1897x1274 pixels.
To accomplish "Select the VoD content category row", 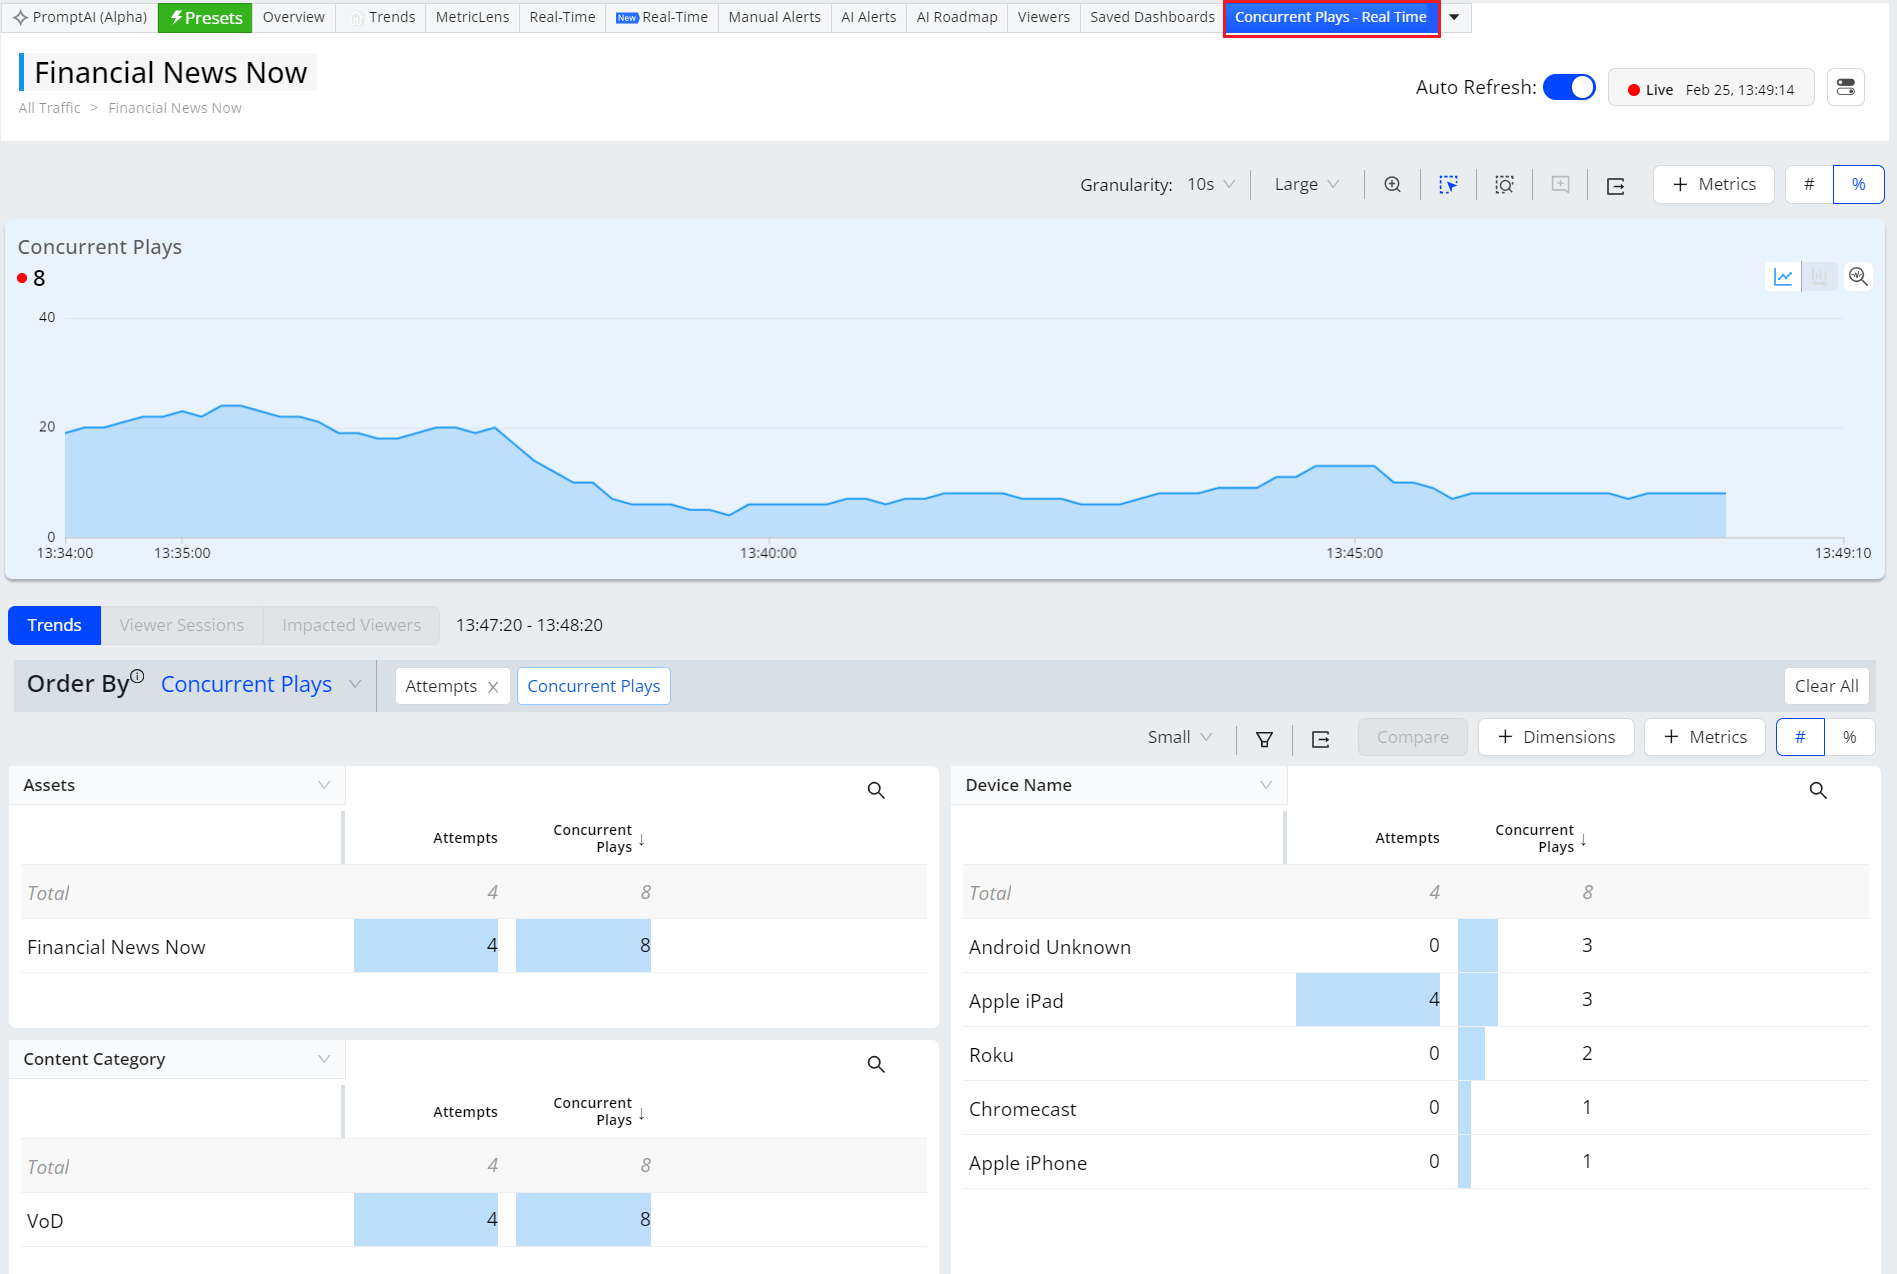I will pos(474,1220).
